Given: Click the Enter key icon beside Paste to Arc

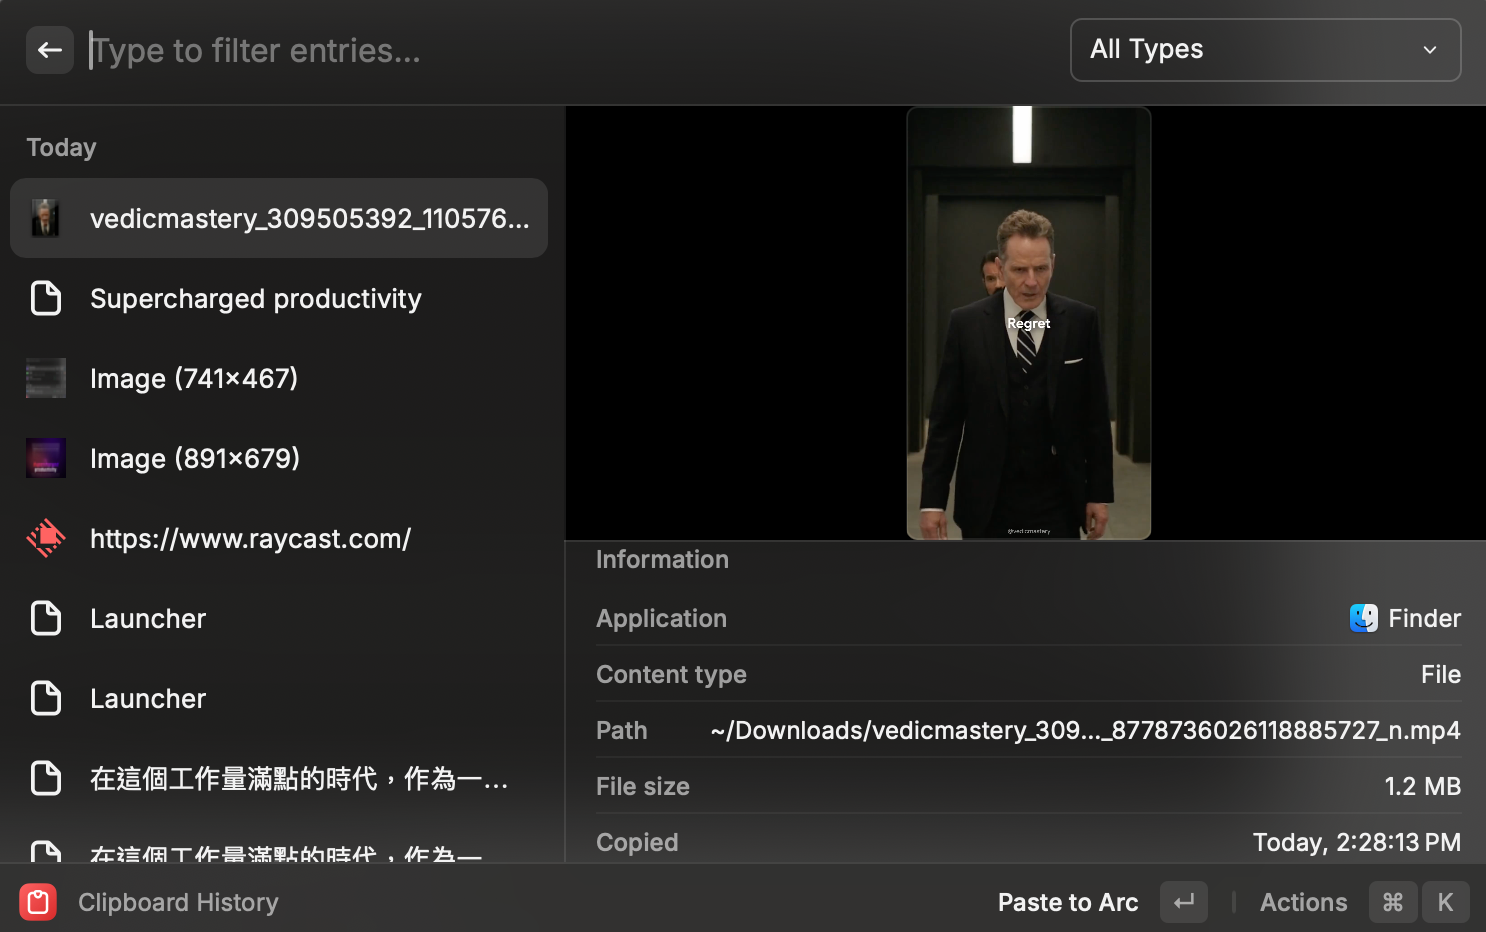Looking at the screenshot, I should 1183,902.
